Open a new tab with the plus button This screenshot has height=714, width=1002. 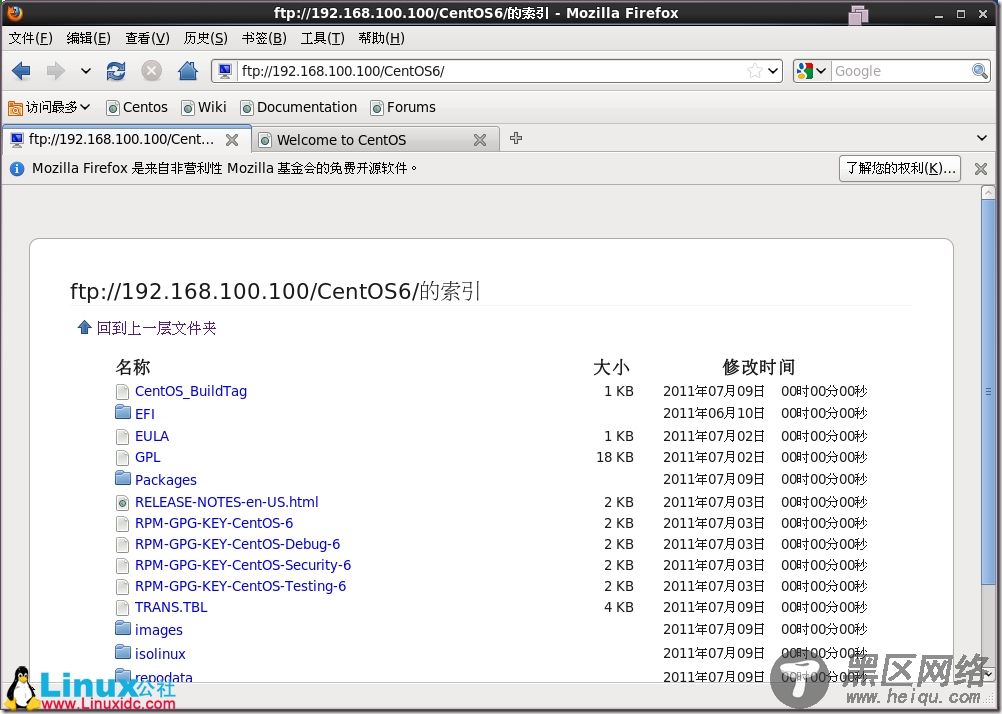click(516, 138)
